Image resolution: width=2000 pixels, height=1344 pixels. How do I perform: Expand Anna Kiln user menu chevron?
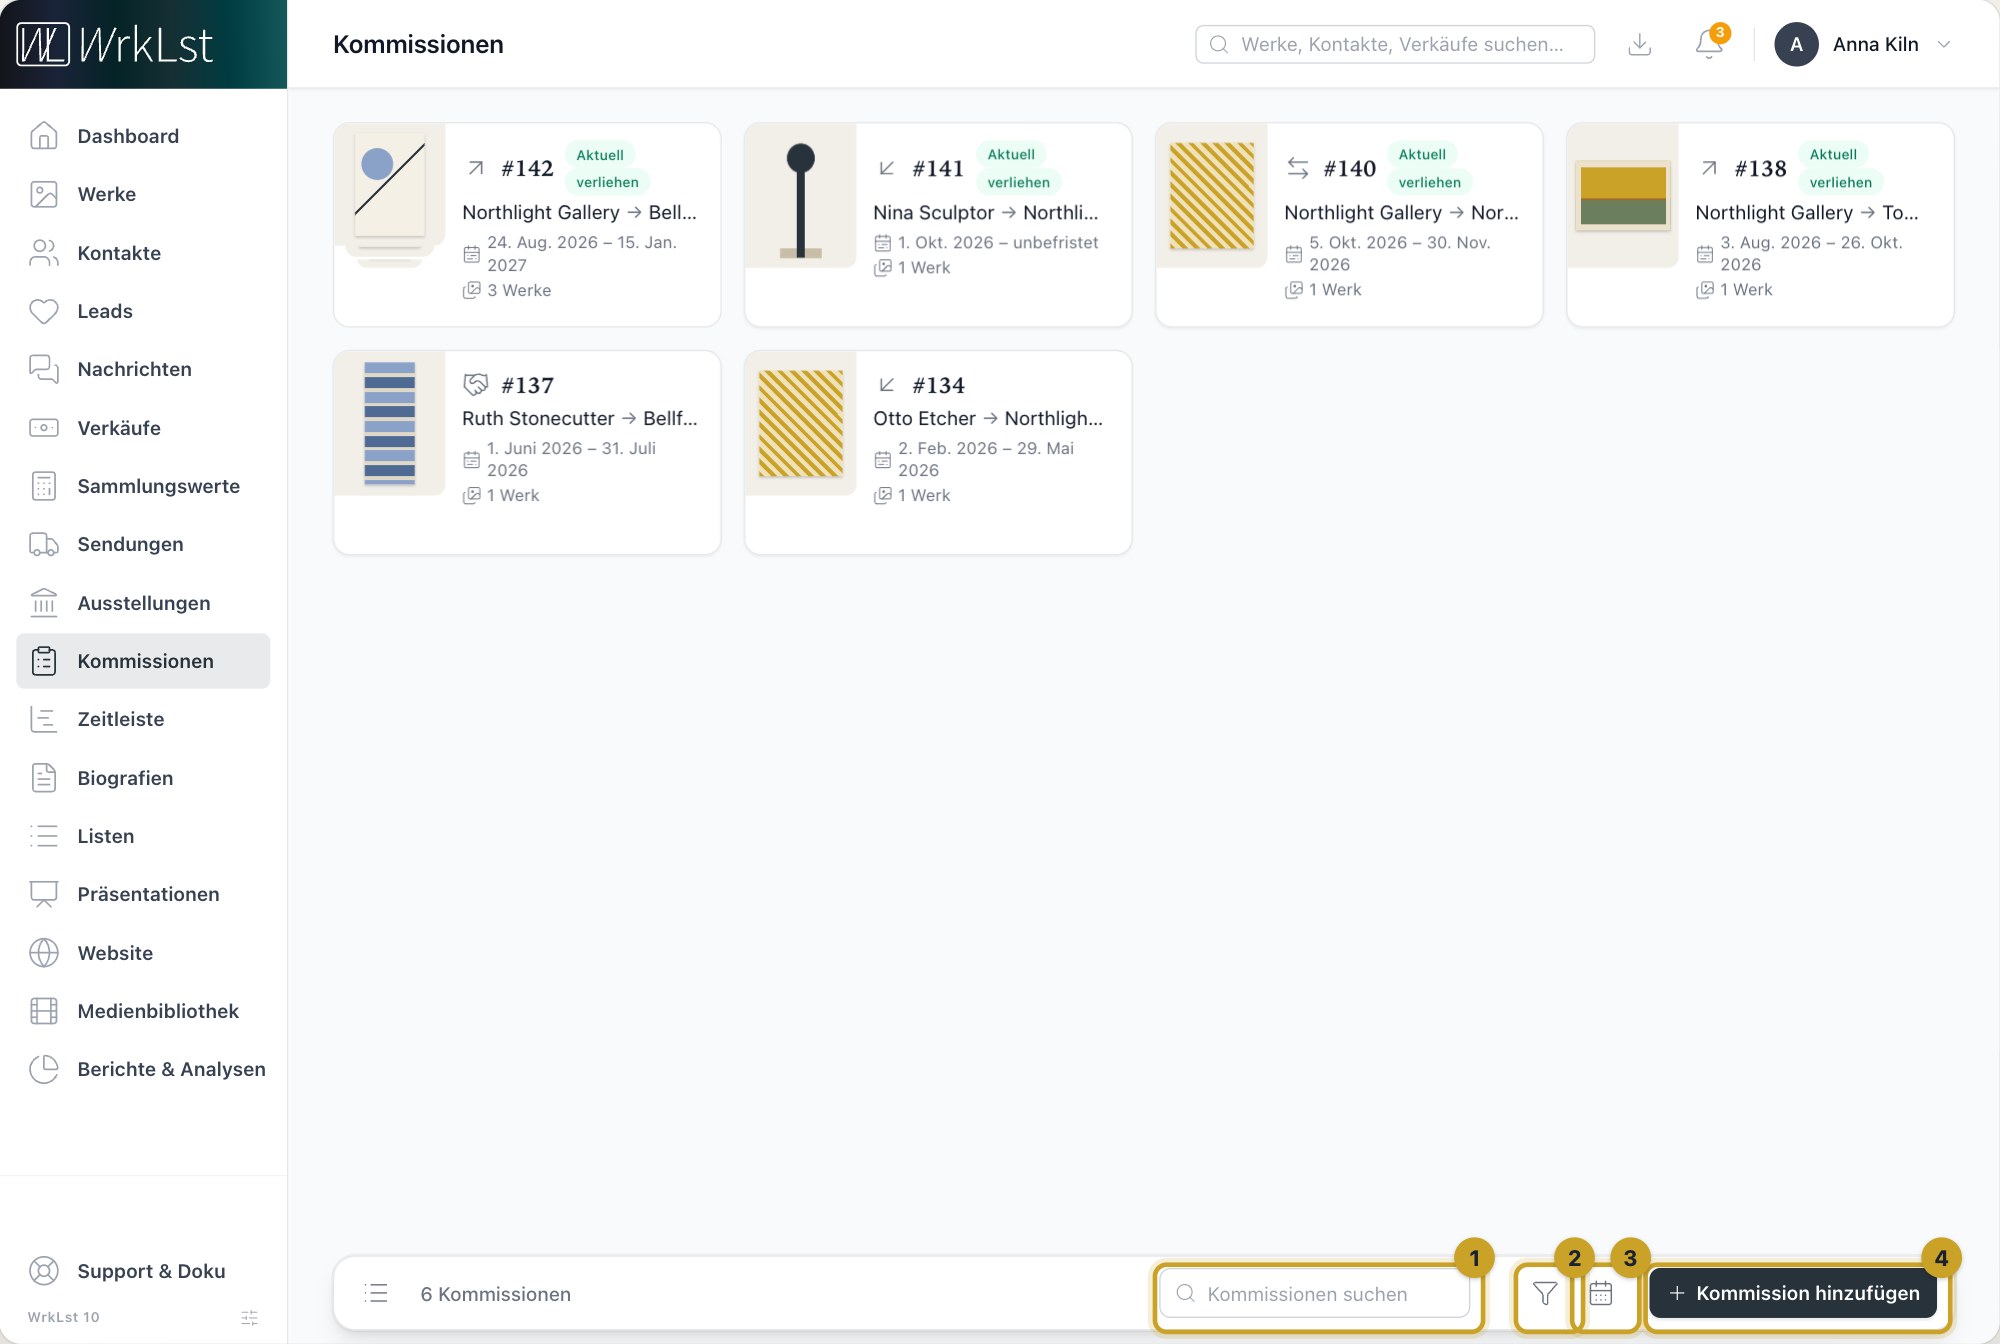(1944, 44)
